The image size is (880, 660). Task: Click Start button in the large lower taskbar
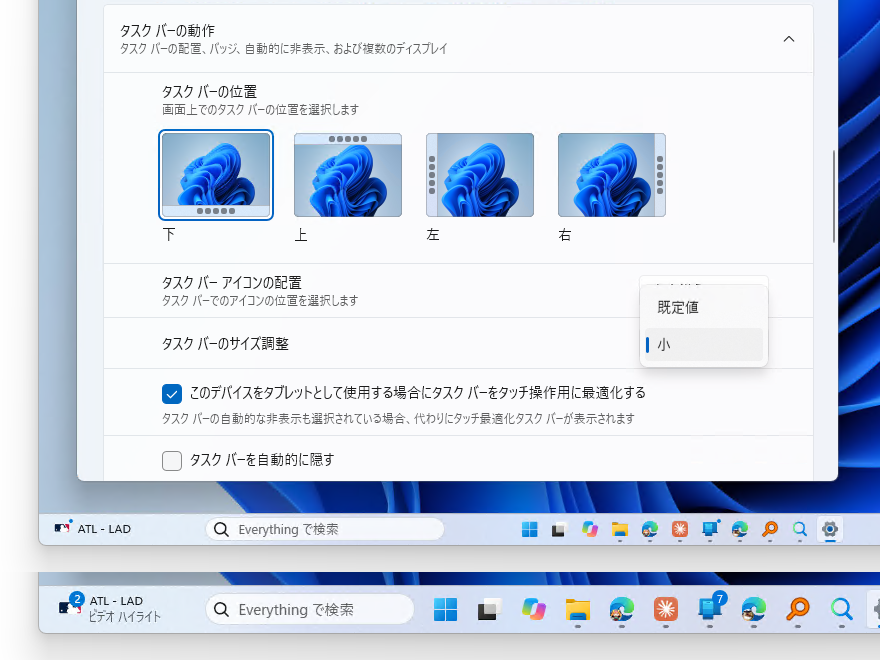point(446,609)
